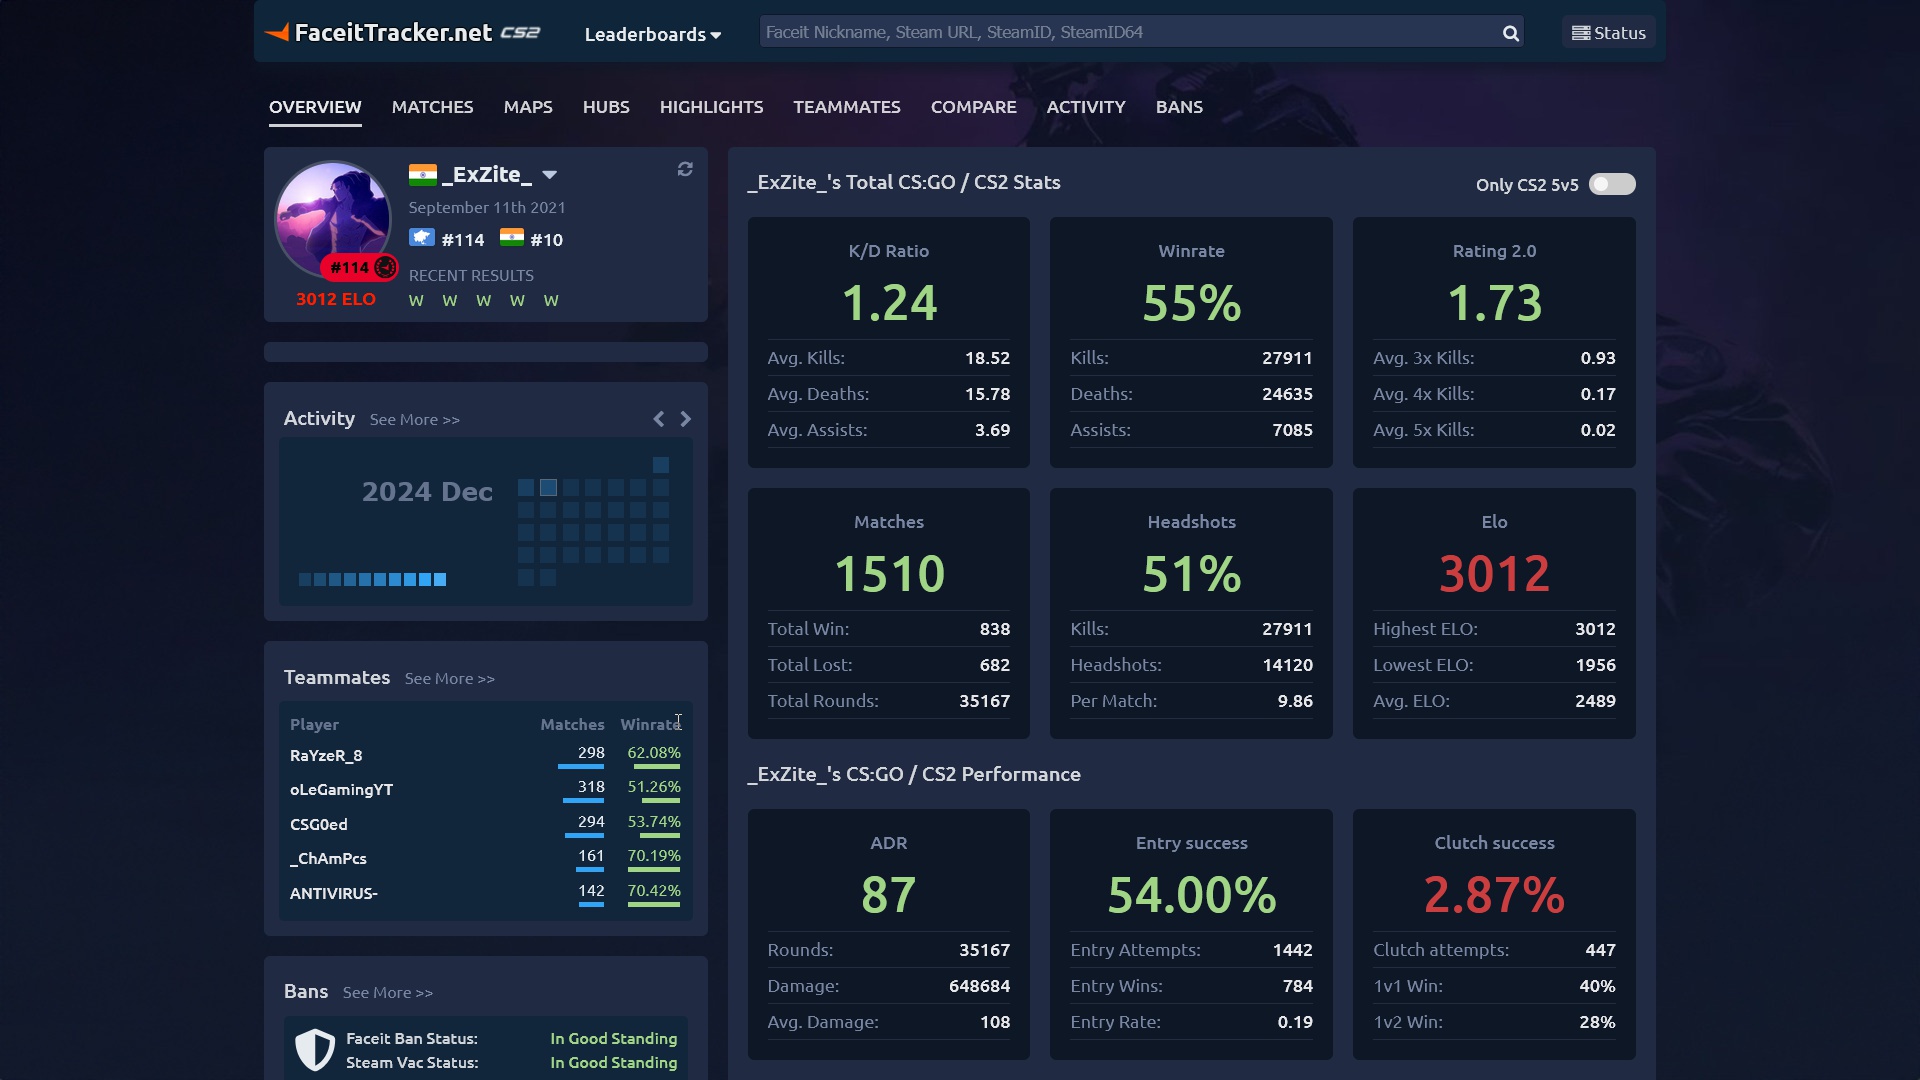This screenshot has height=1080, width=1920.
Task: Open teammate RaYzeR_8 profile
Action: tap(326, 756)
